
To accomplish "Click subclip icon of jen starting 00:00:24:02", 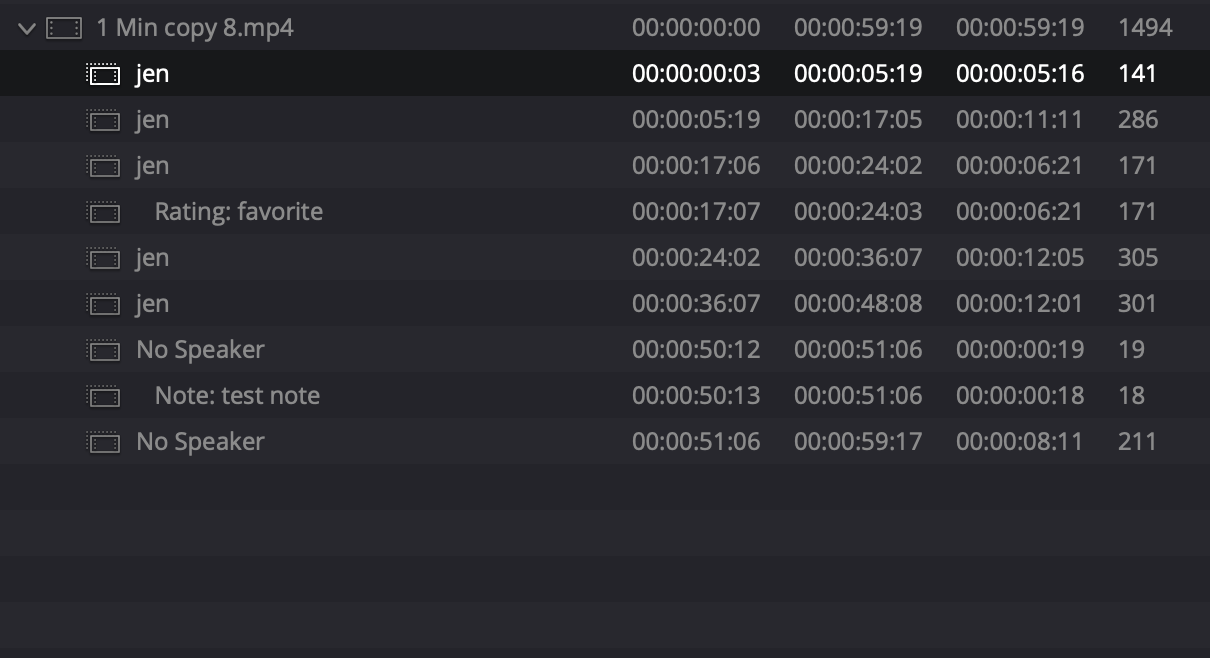I will pyautogui.click(x=103, y=258).
